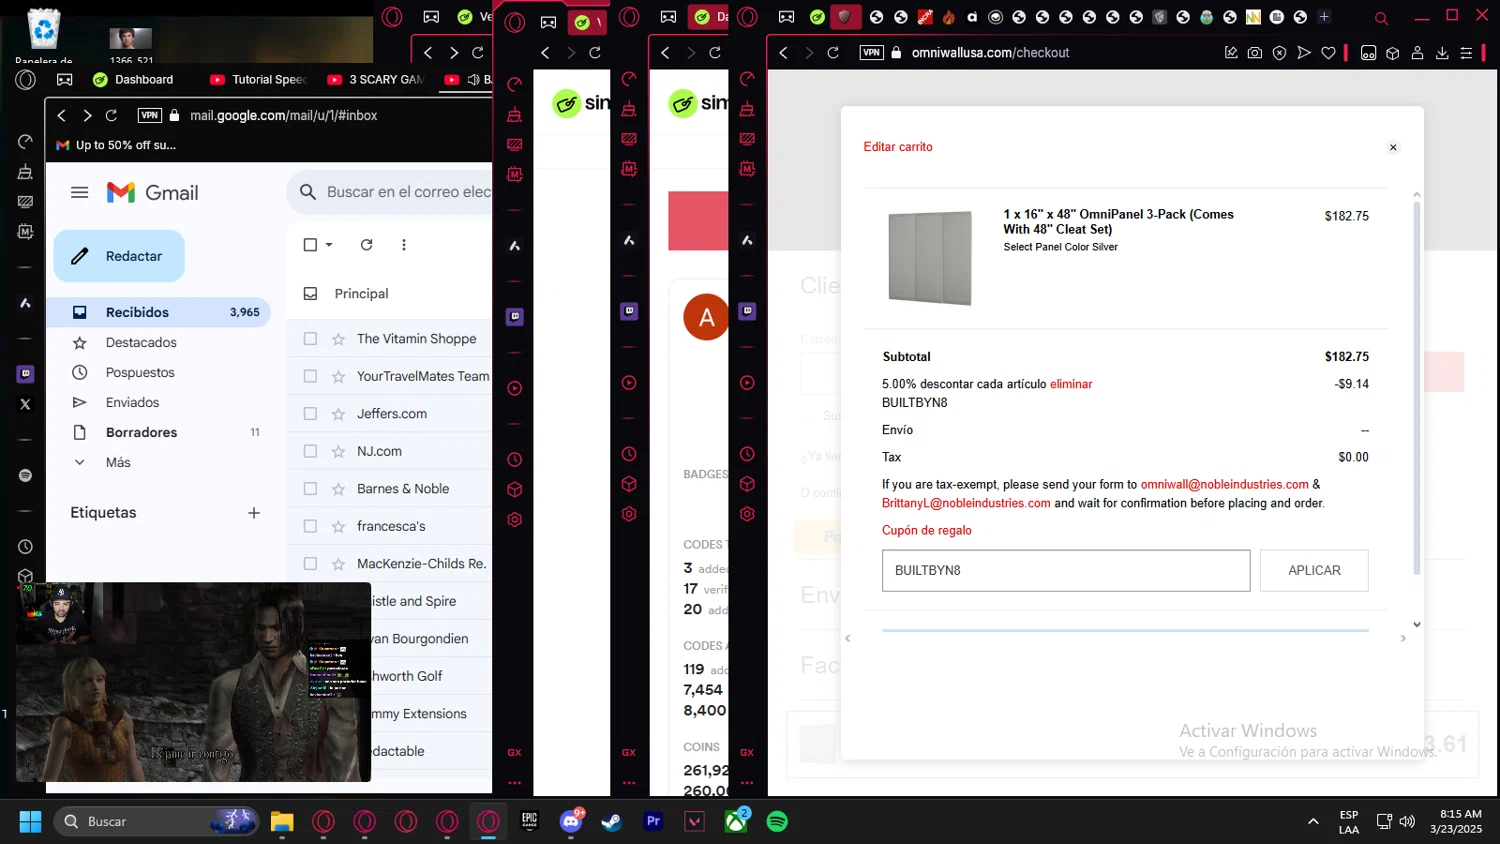Open Destacados starred folder
The width and height of the screenshot is (1500, 844).
(141, 342)
